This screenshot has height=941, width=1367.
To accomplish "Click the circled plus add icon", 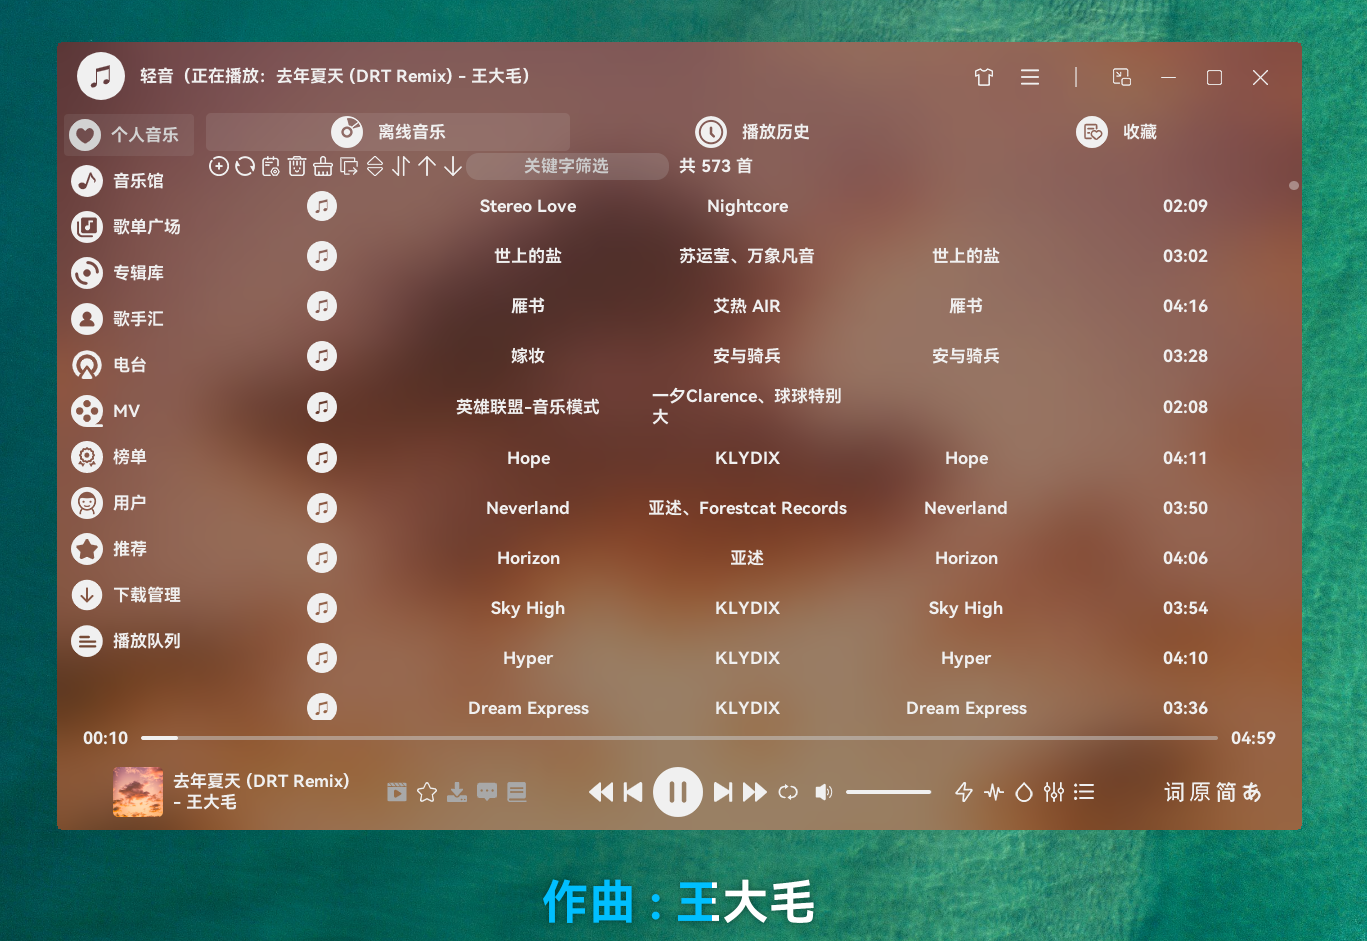I will tap(219, 166).
